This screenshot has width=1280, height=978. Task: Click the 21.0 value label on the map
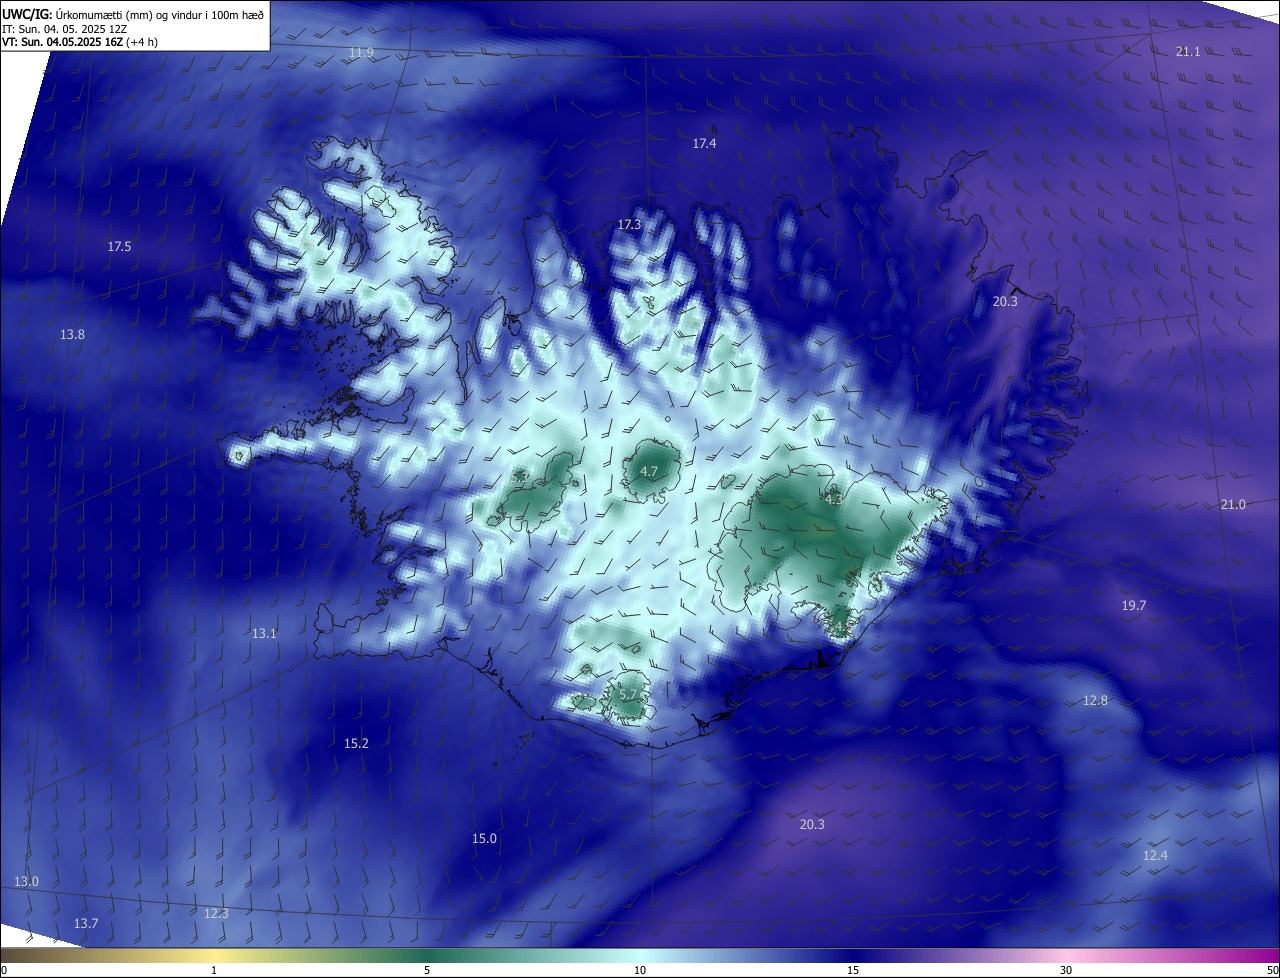1233,505
